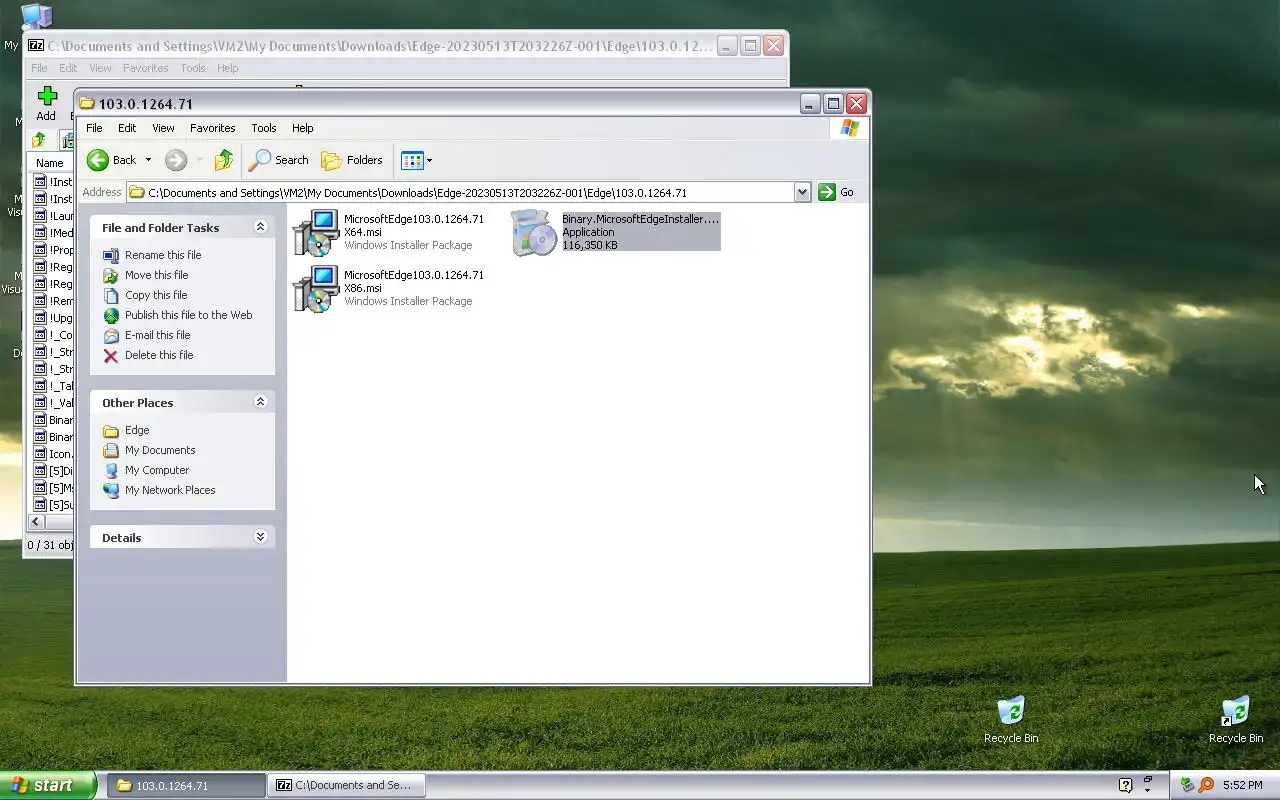Collapse the File and Folder Tasks panel
The width and height of the screenshot is (1280, 800).
click(x=260, y=227)
